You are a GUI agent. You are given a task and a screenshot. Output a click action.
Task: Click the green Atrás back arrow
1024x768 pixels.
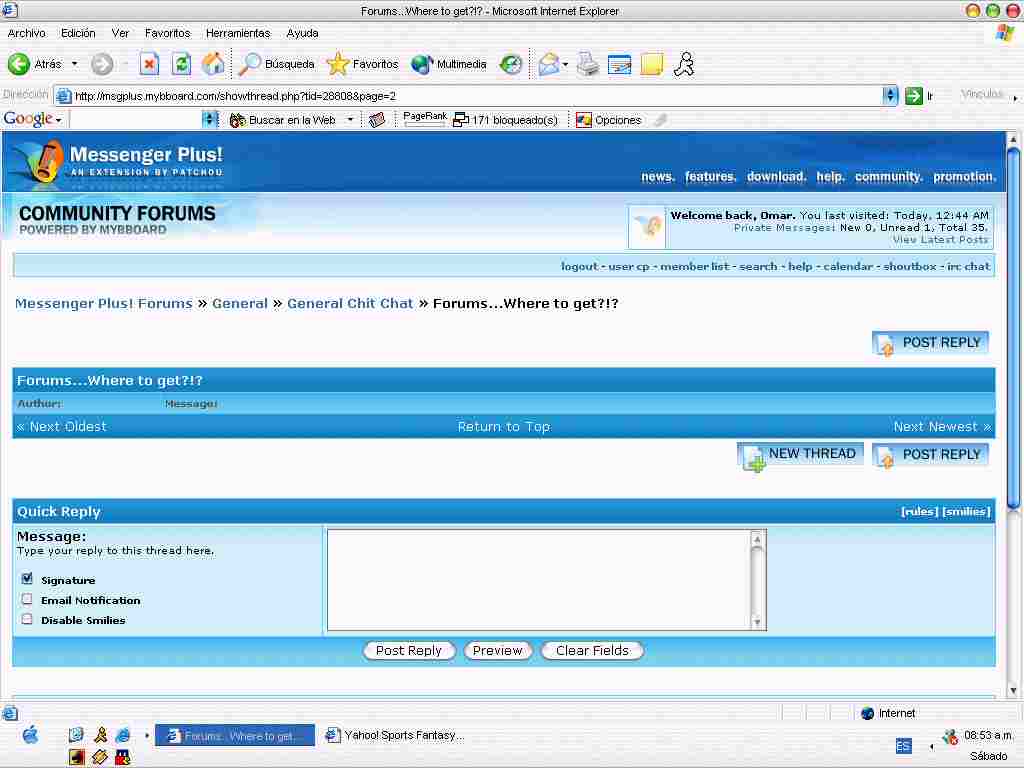19,64
